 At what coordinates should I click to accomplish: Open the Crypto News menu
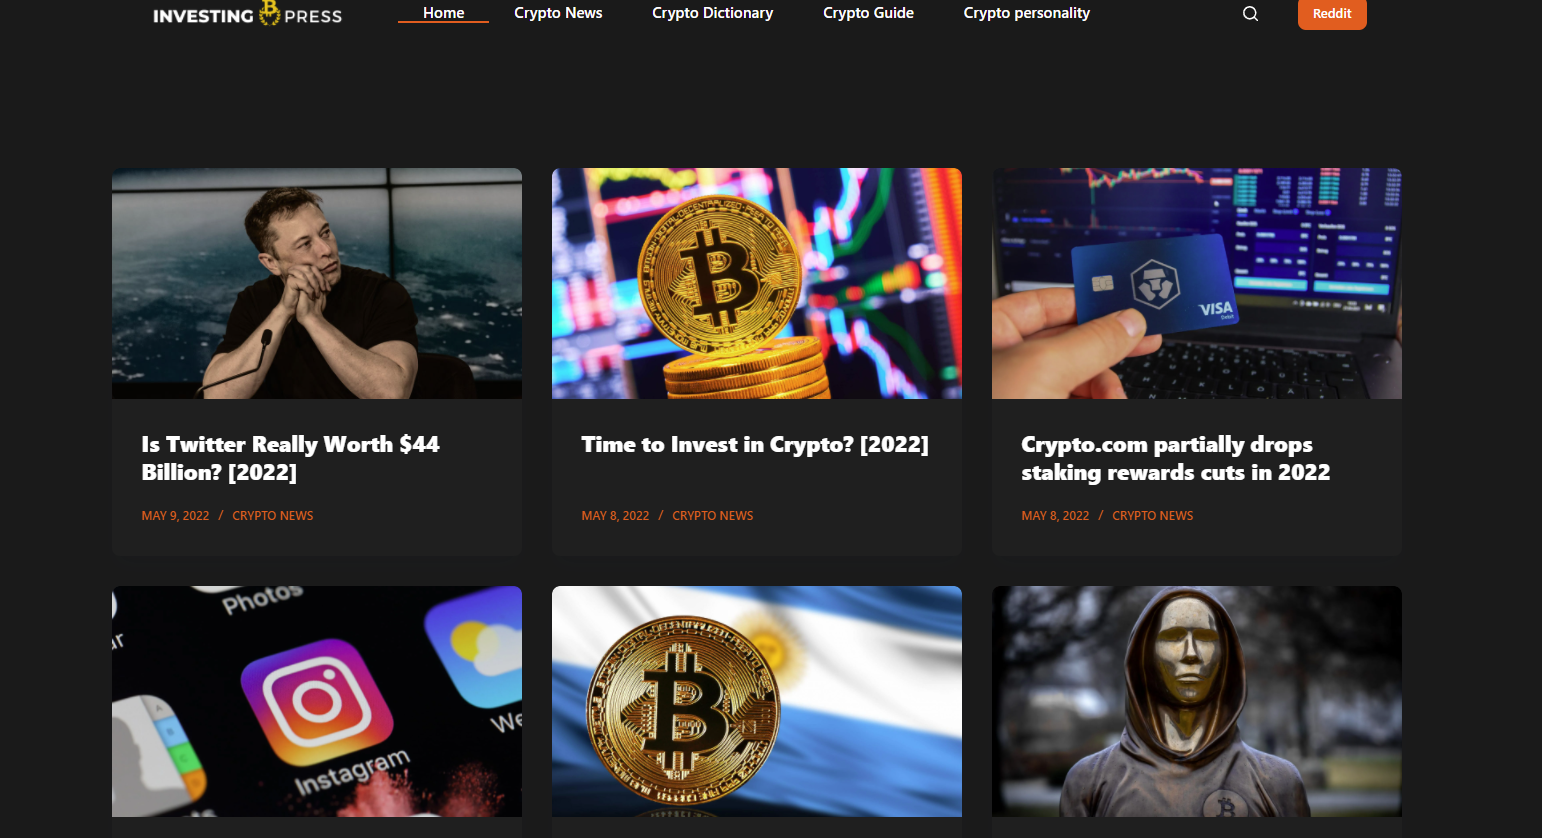coord(558,13)
